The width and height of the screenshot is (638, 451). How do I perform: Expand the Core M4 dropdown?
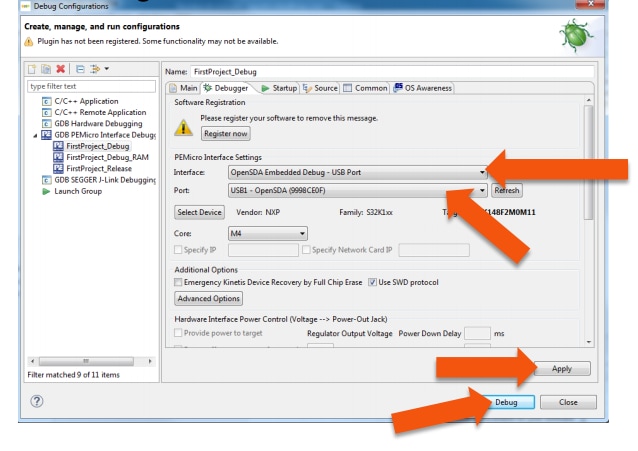point(302,233)
